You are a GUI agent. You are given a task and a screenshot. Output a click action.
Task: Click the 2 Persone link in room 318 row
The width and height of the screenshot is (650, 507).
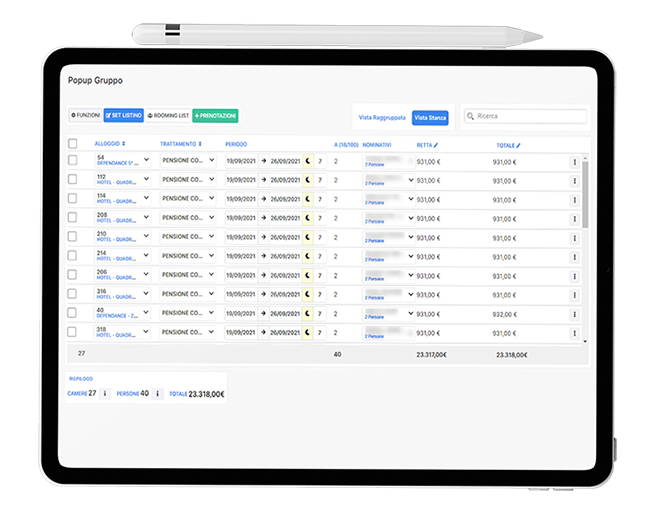[374, 336]
